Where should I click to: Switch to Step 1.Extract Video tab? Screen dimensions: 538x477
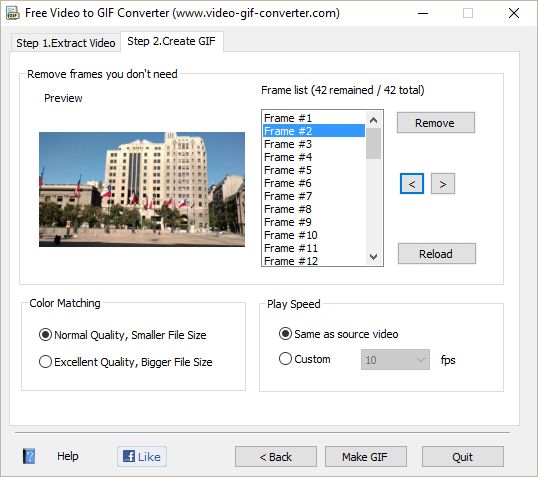click(x=66, y=43)
